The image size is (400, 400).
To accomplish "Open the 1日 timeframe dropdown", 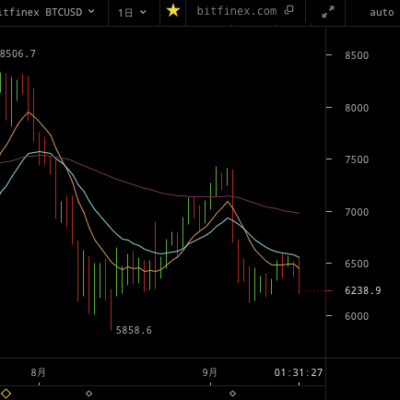I will (132, 13).
